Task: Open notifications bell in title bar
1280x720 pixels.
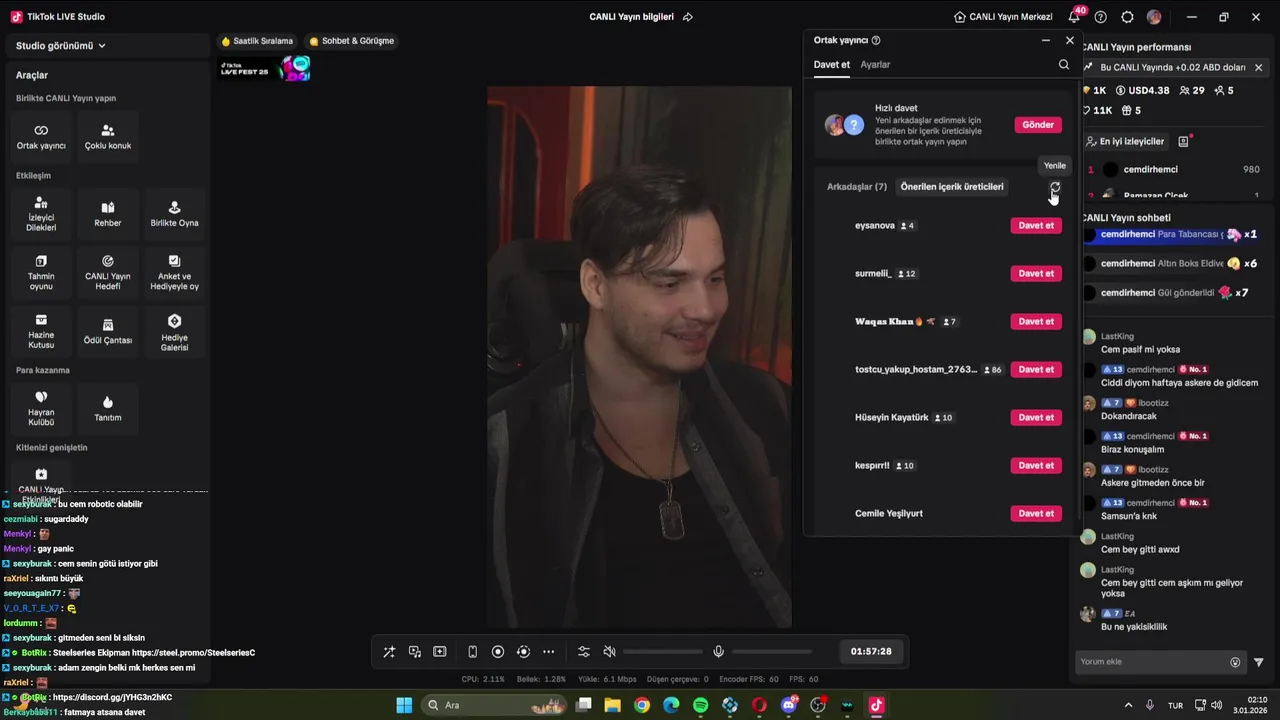Action: 1074,17
